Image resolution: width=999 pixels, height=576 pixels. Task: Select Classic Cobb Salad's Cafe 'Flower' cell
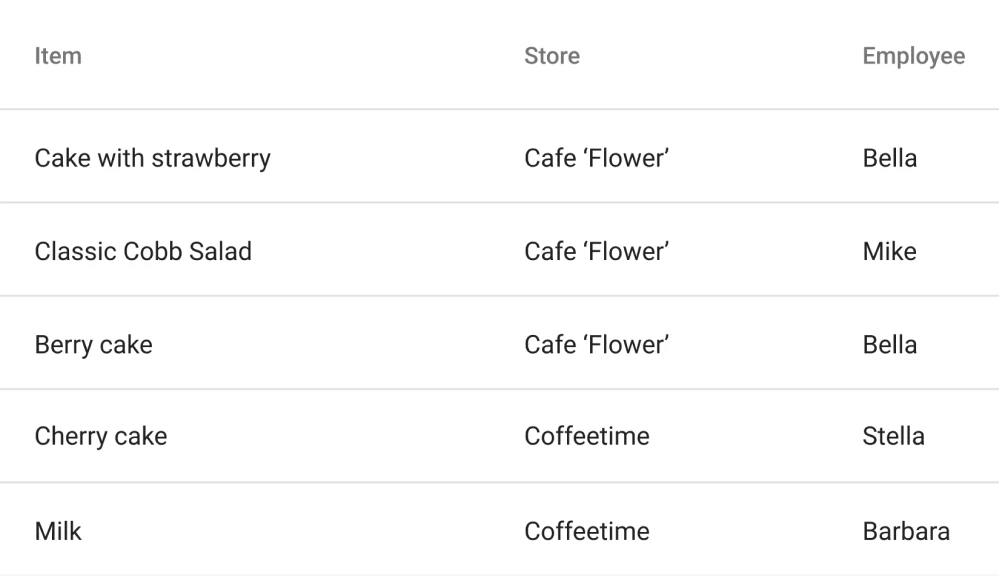click(596, 251)
